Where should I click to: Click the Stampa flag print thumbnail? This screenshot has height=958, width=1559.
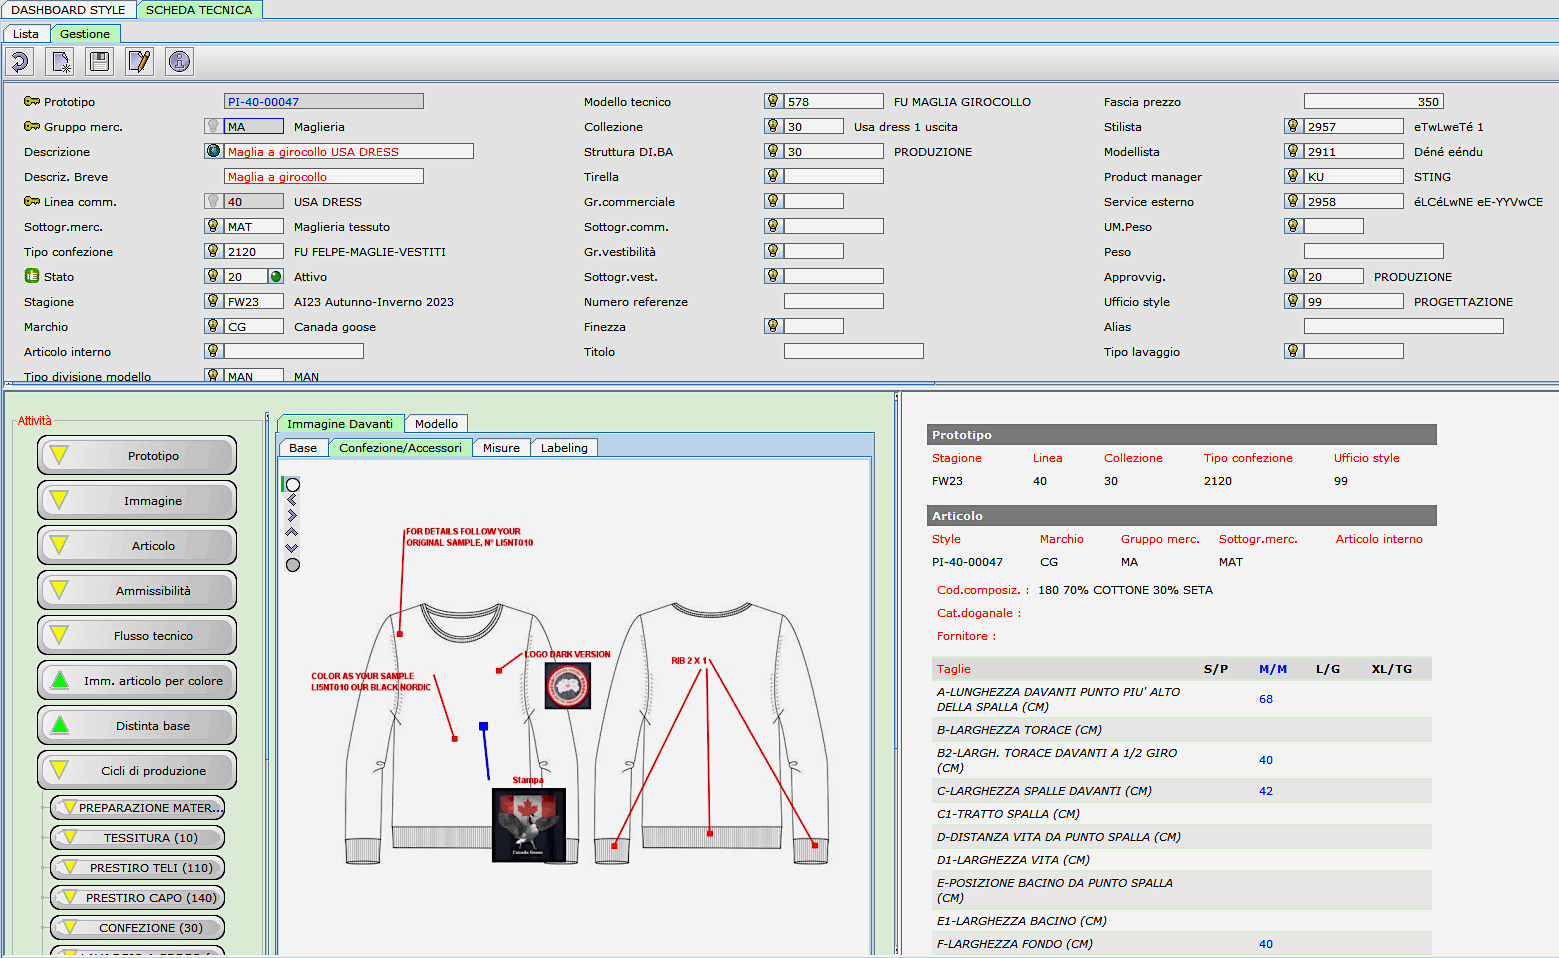tap(528, 824)
